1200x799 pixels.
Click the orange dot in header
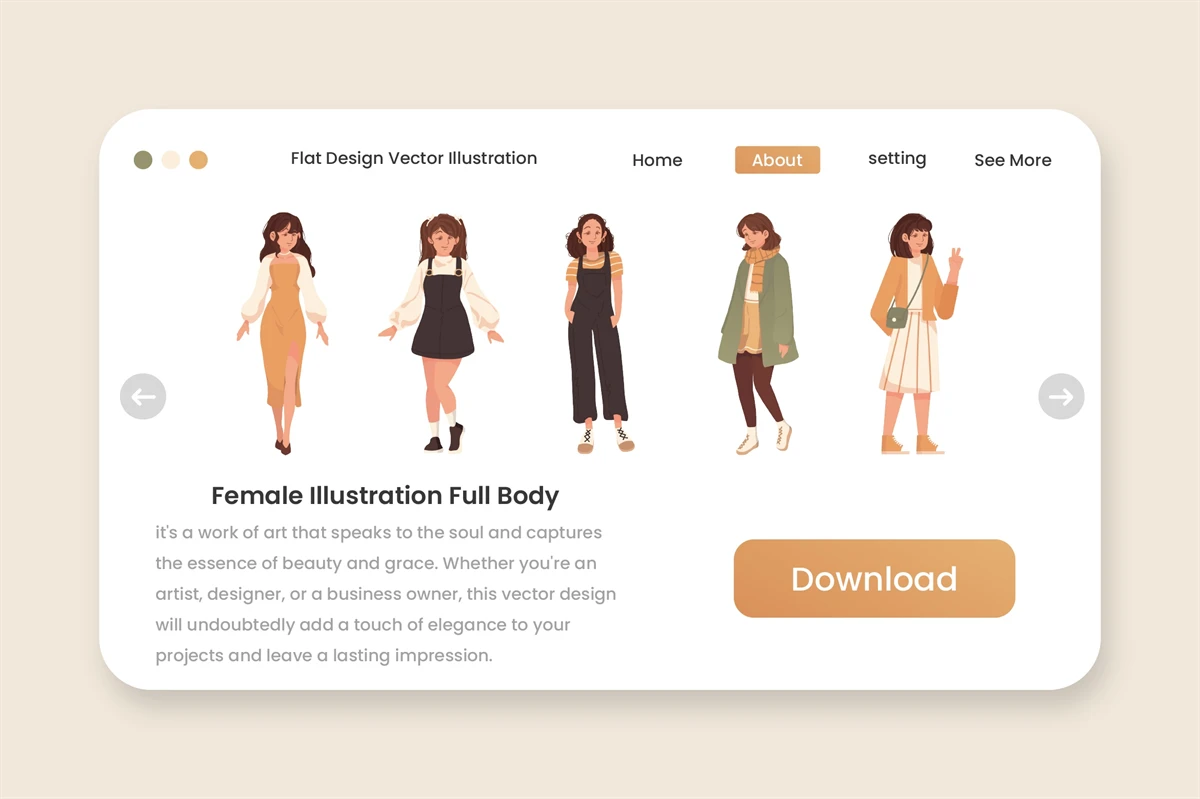[x=199, y=160]
